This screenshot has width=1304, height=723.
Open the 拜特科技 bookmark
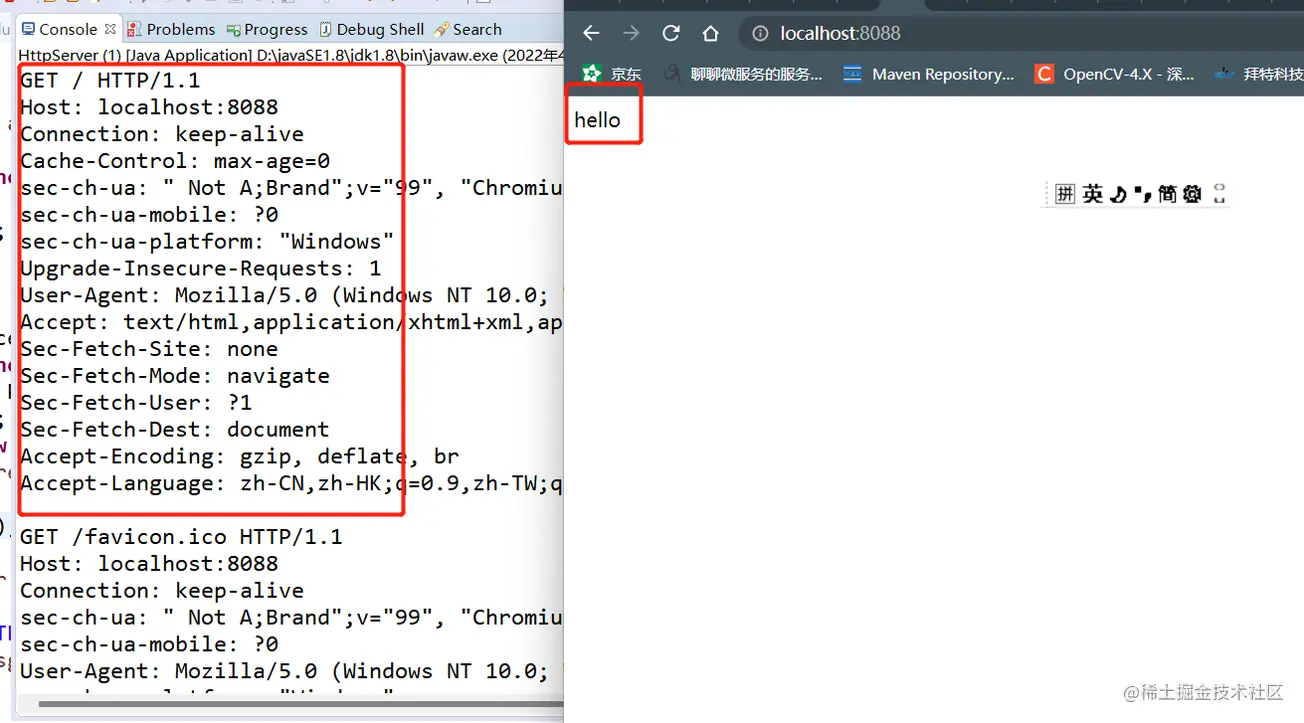[x=1260, y=74]
